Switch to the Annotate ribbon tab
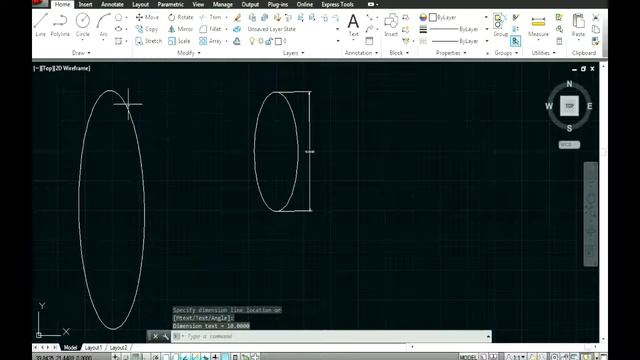Viewport: 640px width, 360px height. pos(112,4)
